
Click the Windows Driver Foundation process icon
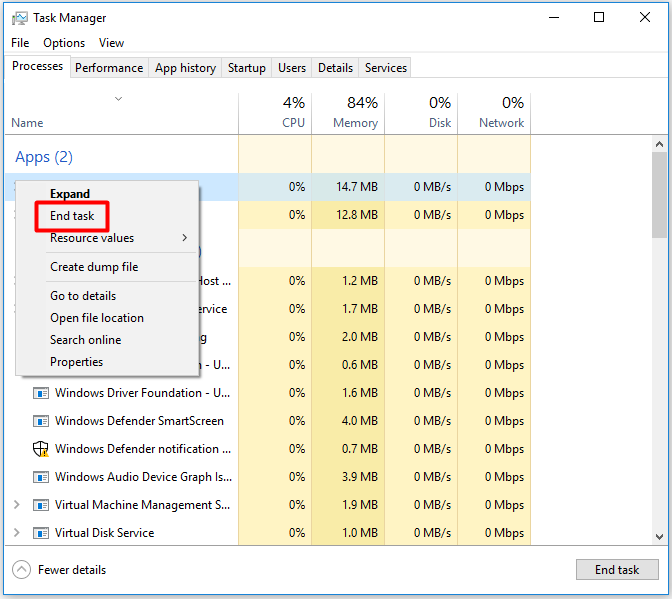click(x=41, y=393)
